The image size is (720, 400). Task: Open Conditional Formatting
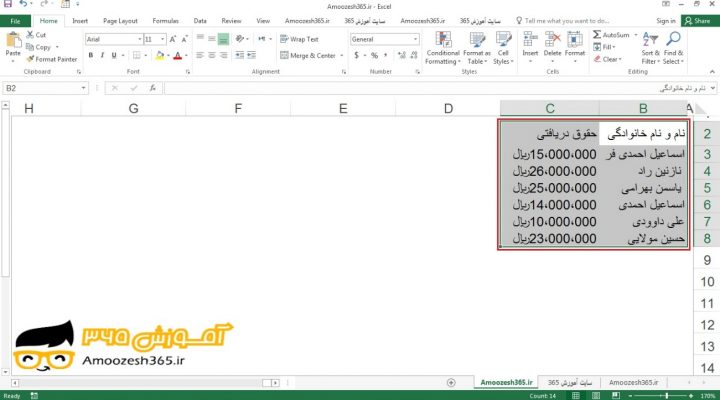click(x=443, y=48)
